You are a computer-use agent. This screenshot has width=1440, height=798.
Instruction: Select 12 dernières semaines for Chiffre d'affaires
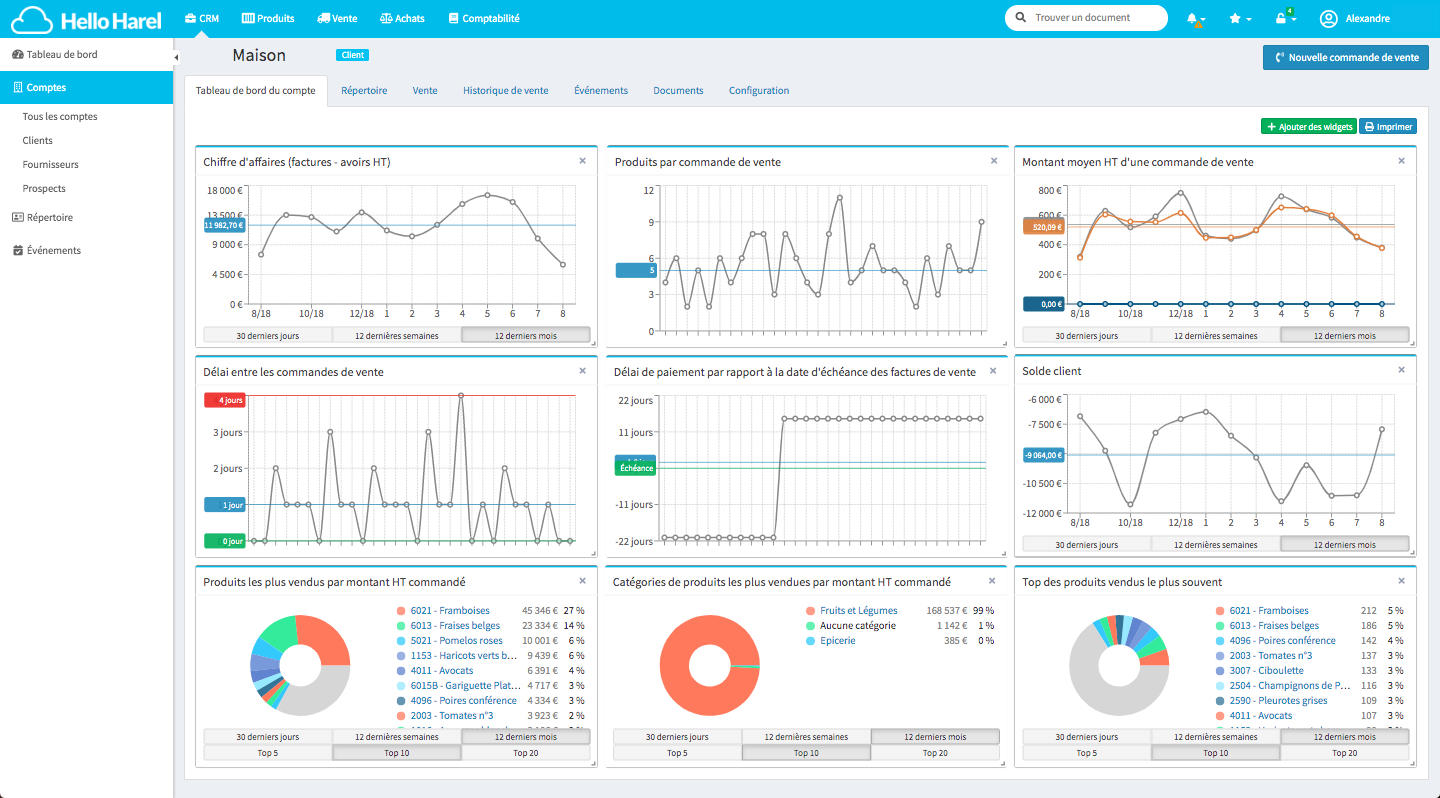397,336
